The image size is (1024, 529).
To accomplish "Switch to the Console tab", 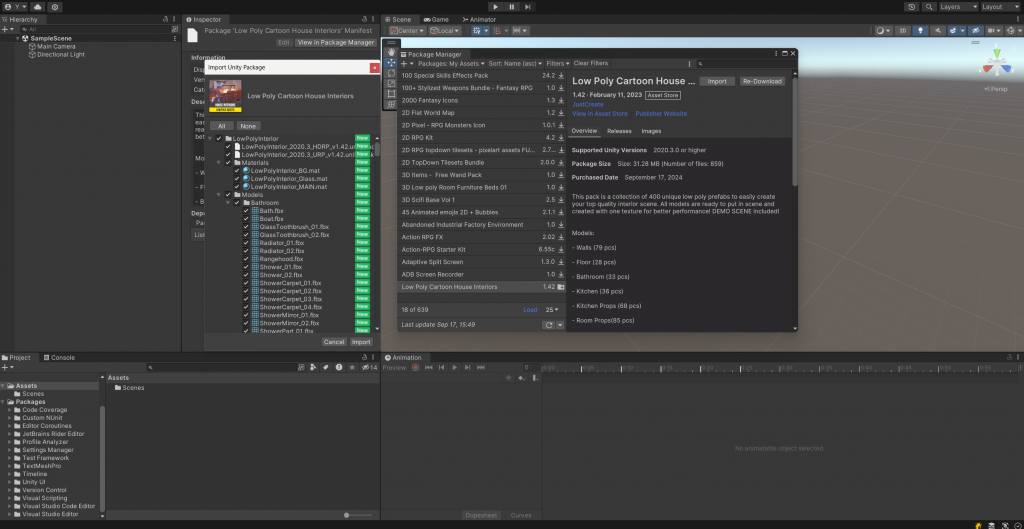I will click(x=59, y=358).
